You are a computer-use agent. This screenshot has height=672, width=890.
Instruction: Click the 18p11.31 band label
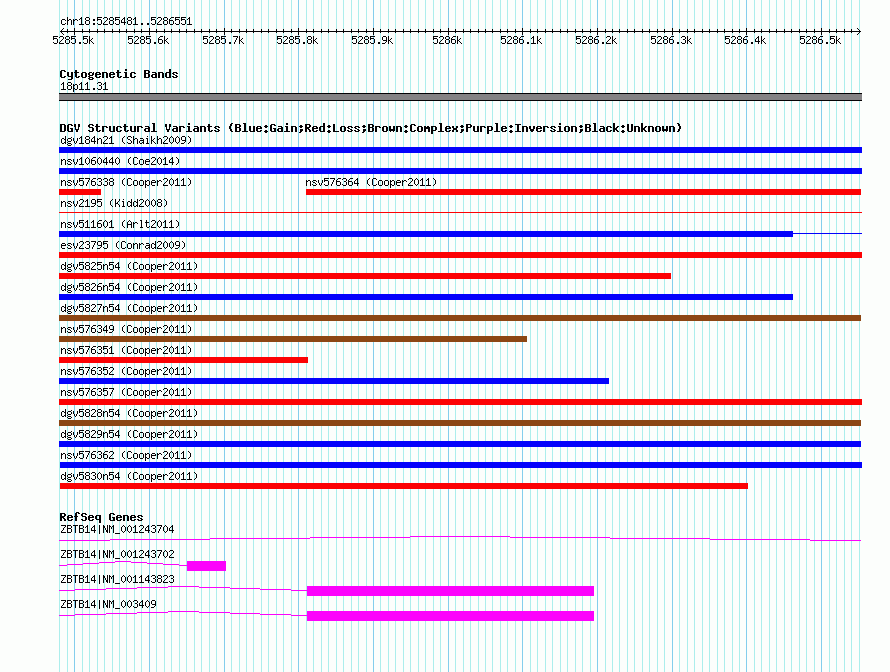point(84,87)
